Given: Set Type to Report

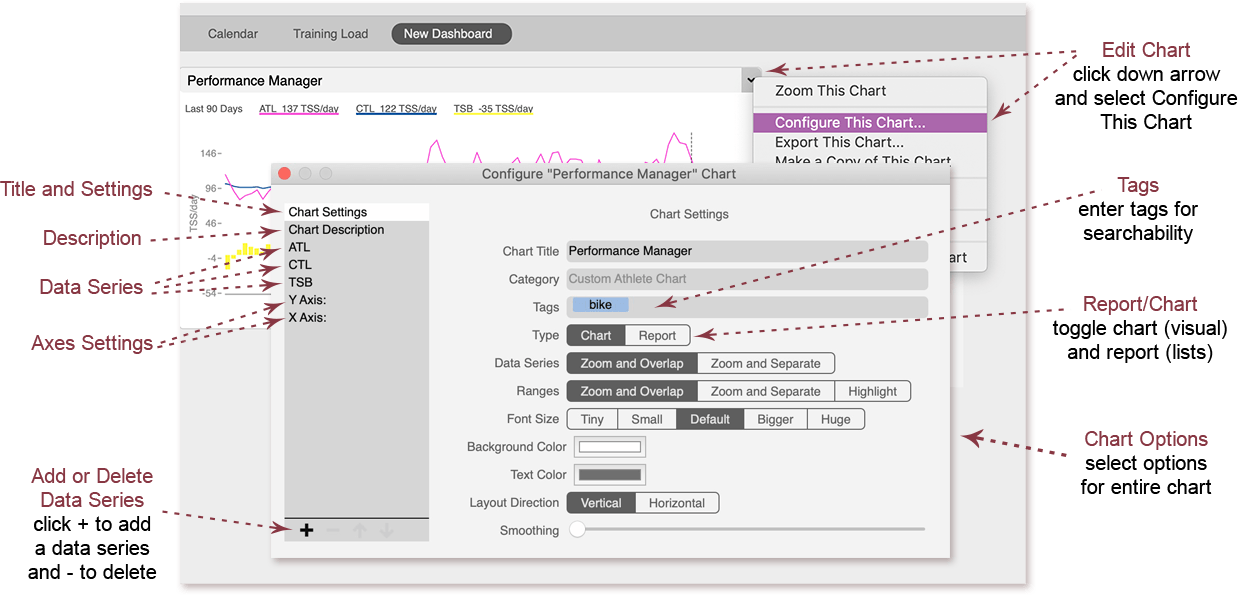Looking at the screenshot, I should coord(658,335).
